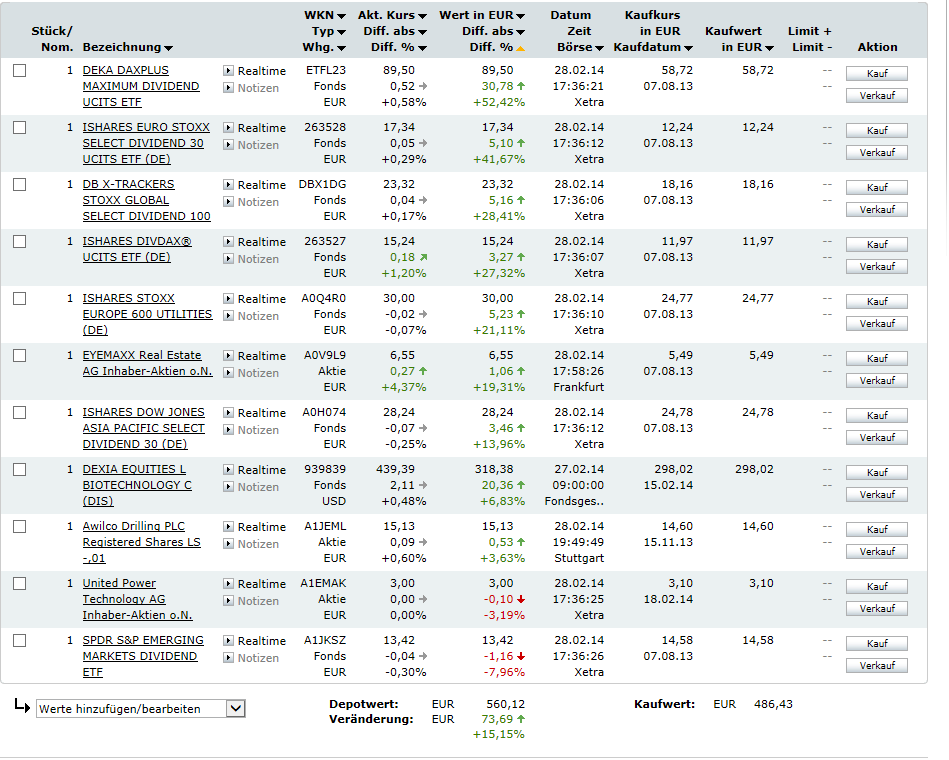Open the 'Werte hinzufügen/bearbeiten' dropdown
The width and height of the screenshot is (949, 760).
(235, 709)
